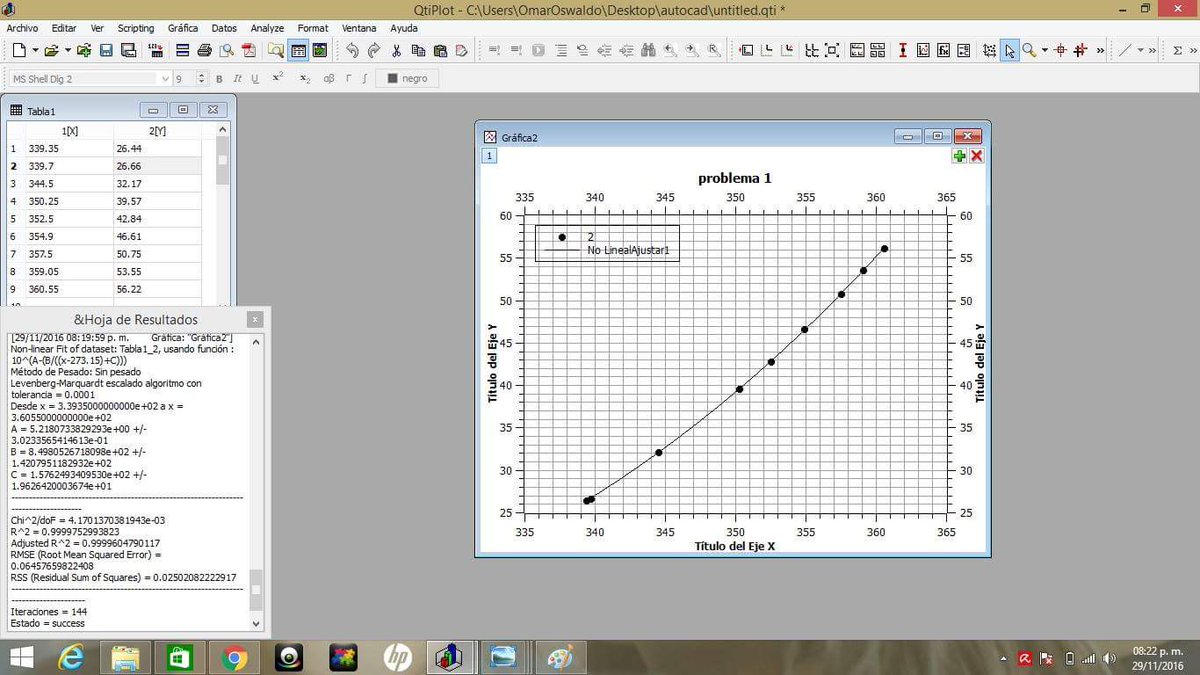Expand the line drawing tool dropdown arrow
Screen dimensions: 1200x675
(x=1140, y=50)
